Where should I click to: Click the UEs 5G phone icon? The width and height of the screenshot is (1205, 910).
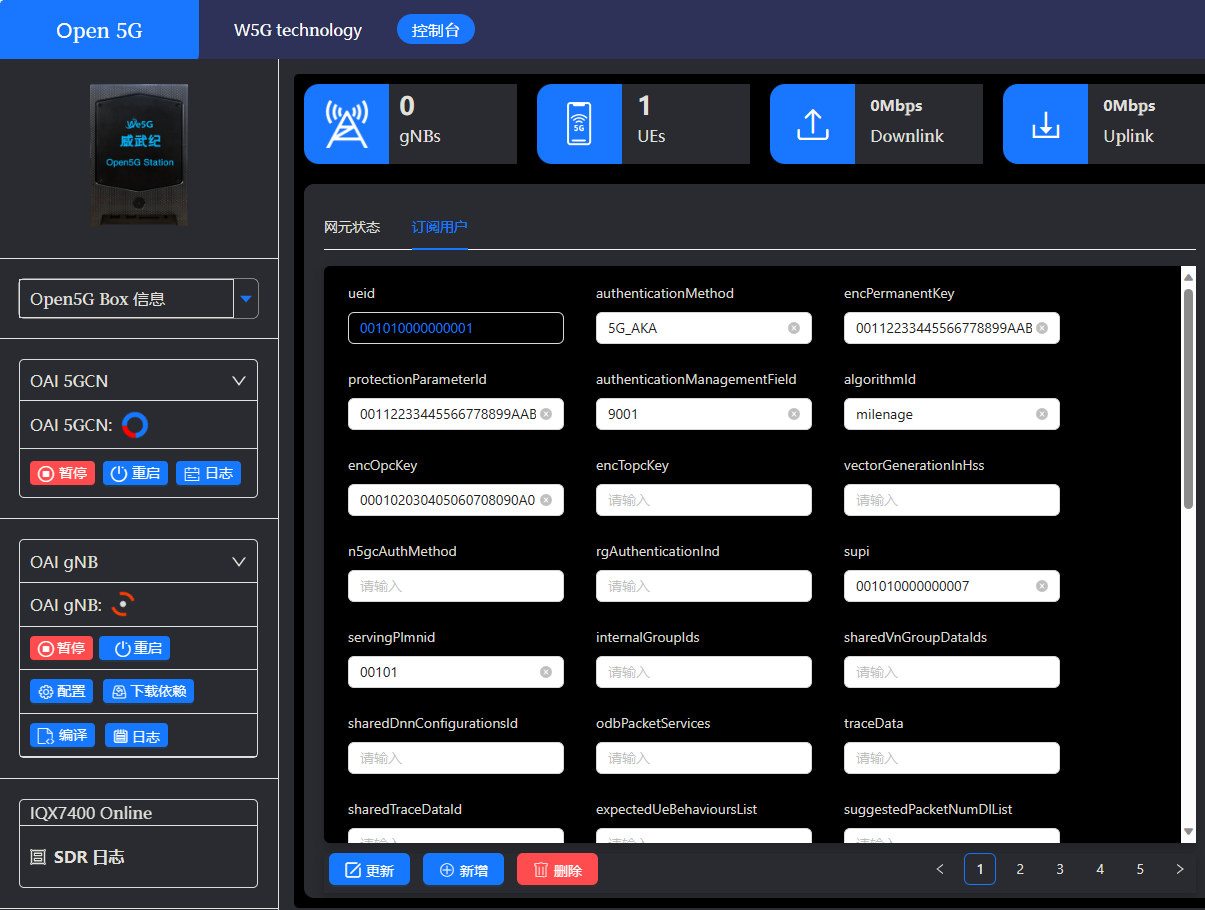(579, 124)
